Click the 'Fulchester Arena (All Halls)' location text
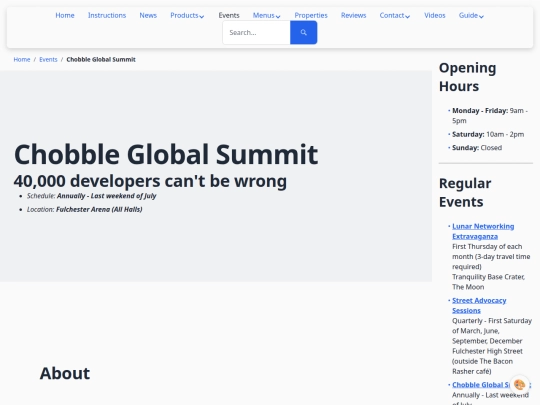The width and height of the screenshot is (540, 405). (99, 209)
